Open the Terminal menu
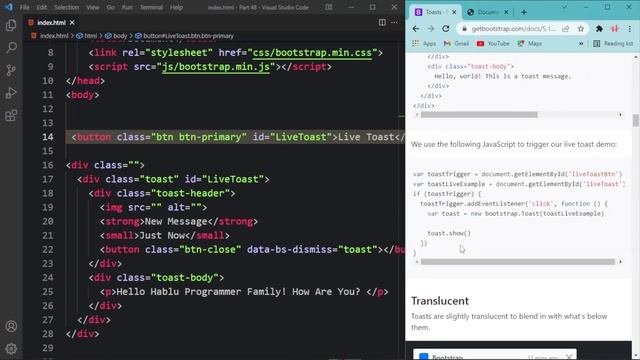Viewport: 640px width, 360px height. pyautogui.click(x=151, y=7)
